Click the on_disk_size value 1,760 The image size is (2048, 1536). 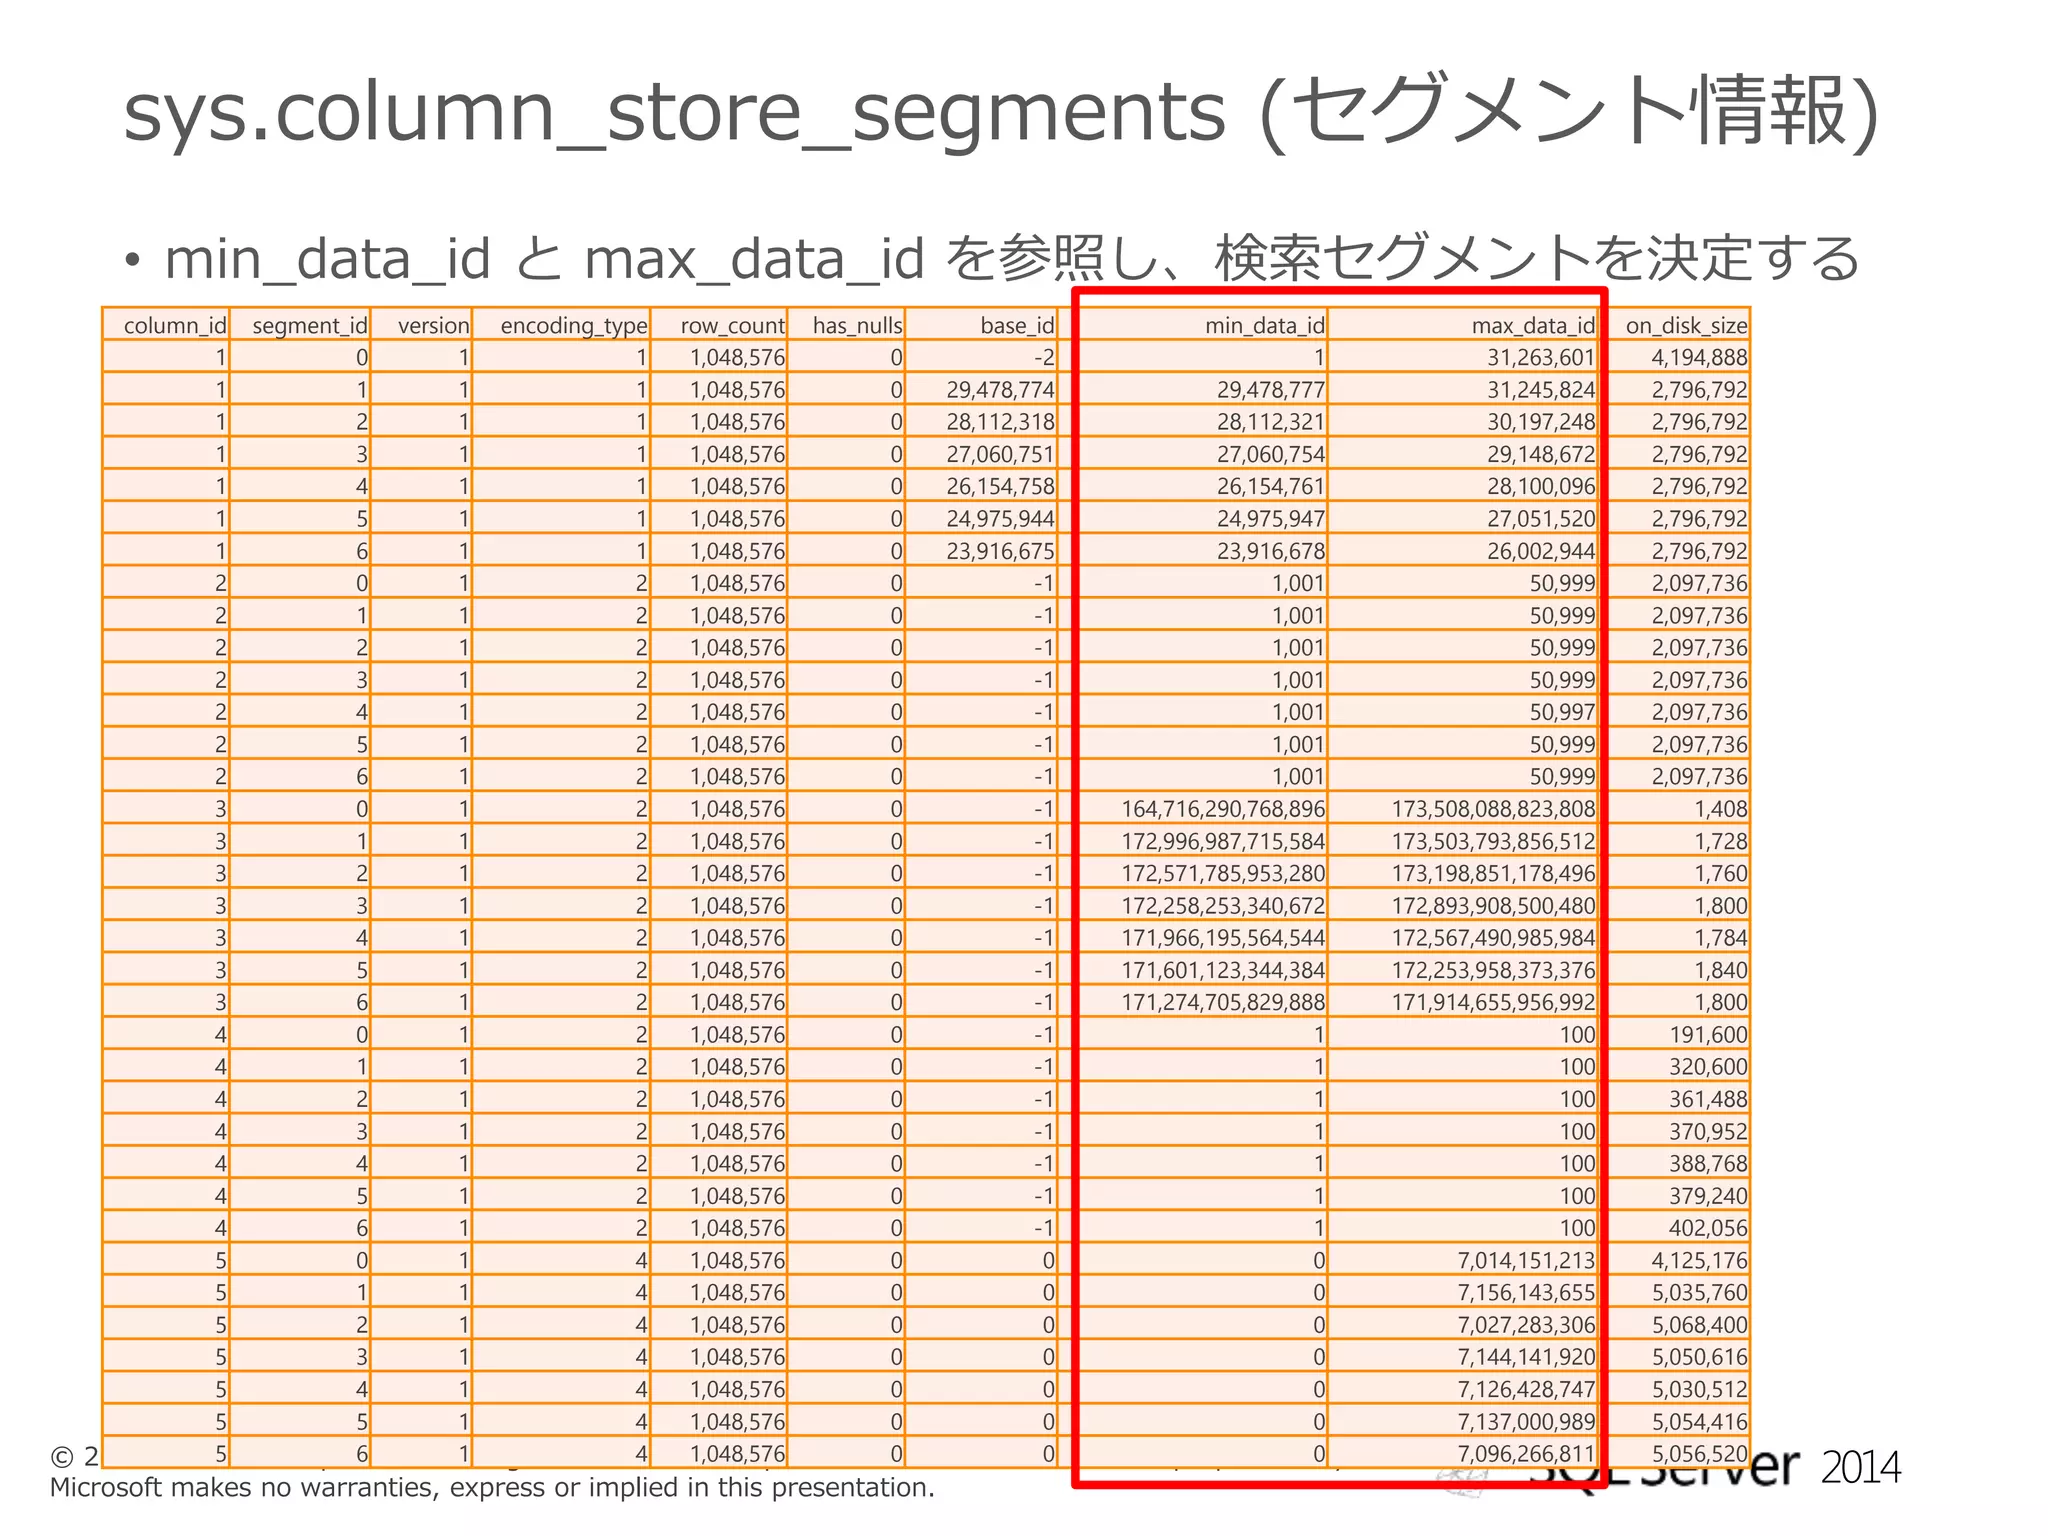click(1721, 873)
